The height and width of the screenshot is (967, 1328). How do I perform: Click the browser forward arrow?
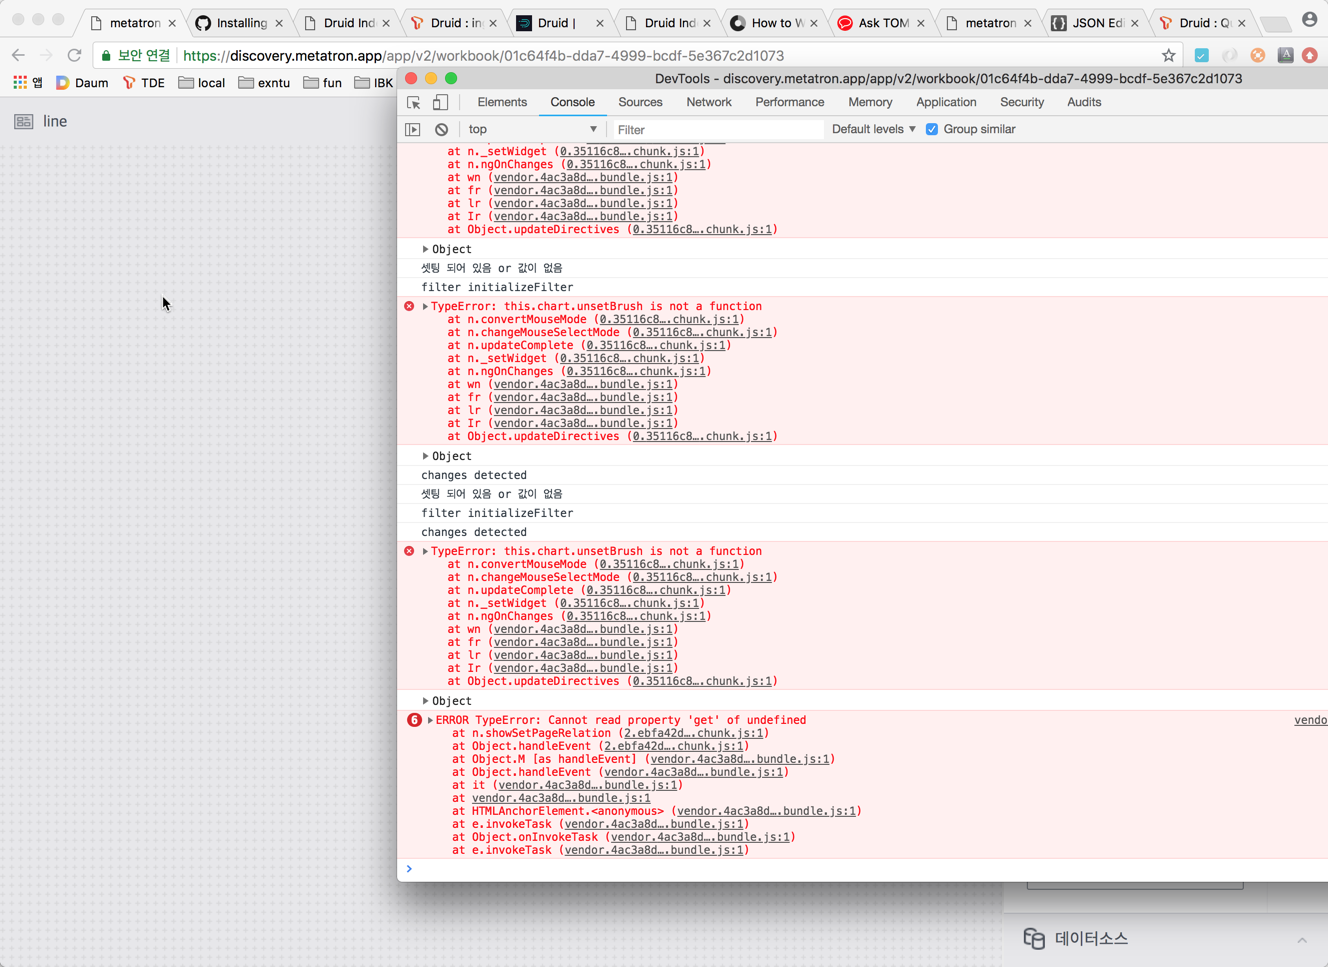[x=46, y=55]
